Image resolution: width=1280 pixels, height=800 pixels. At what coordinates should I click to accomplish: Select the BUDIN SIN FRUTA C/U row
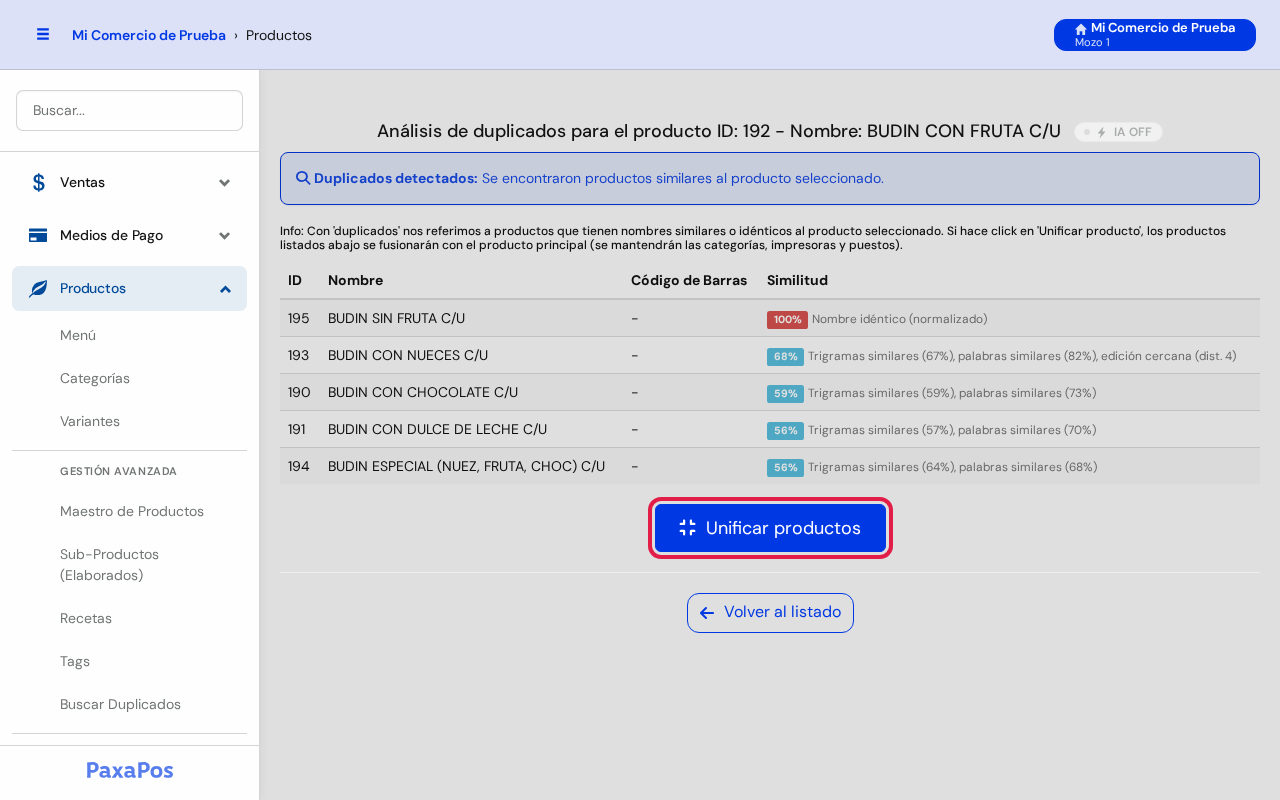[770, 318]
